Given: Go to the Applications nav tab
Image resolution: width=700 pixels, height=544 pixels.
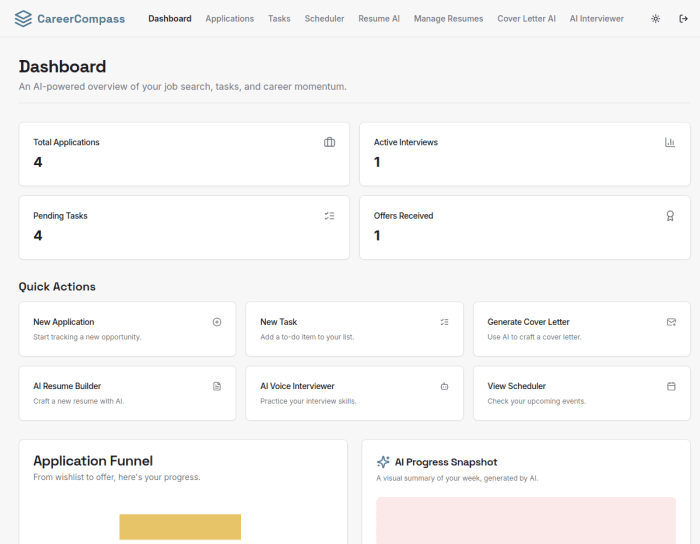Looking at the screenshot, I should coord(229,19).
